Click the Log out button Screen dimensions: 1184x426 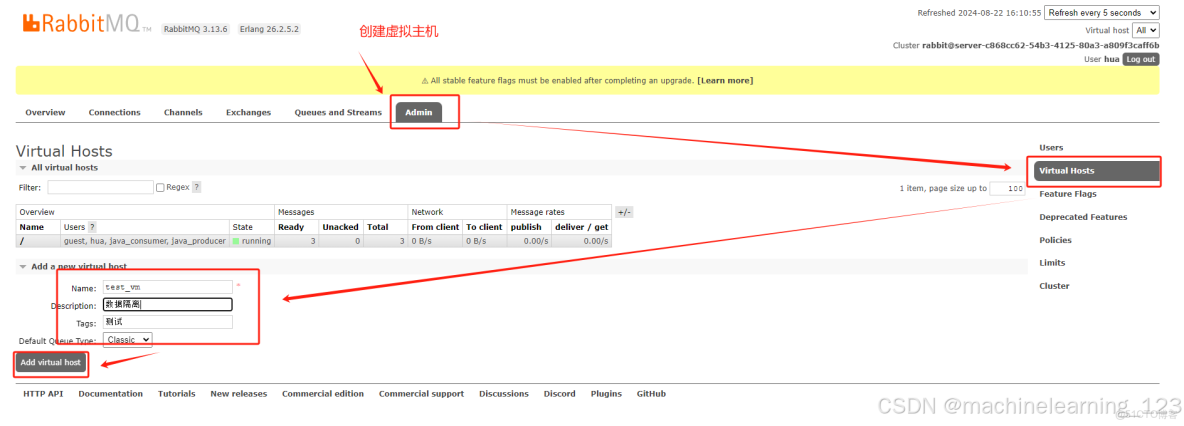point(1140,59)
